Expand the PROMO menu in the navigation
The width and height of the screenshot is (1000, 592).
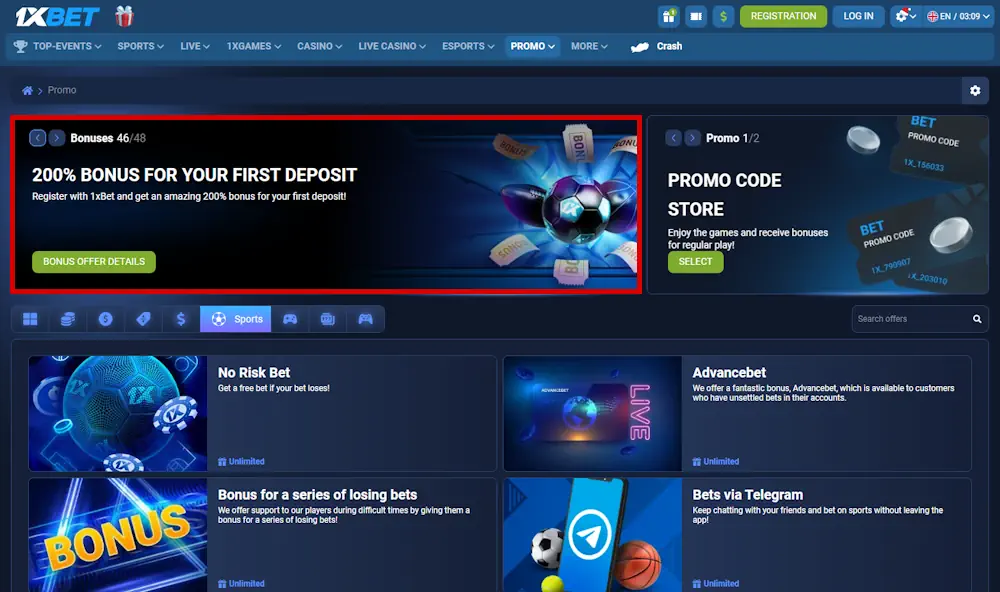(x=532, y=45)
